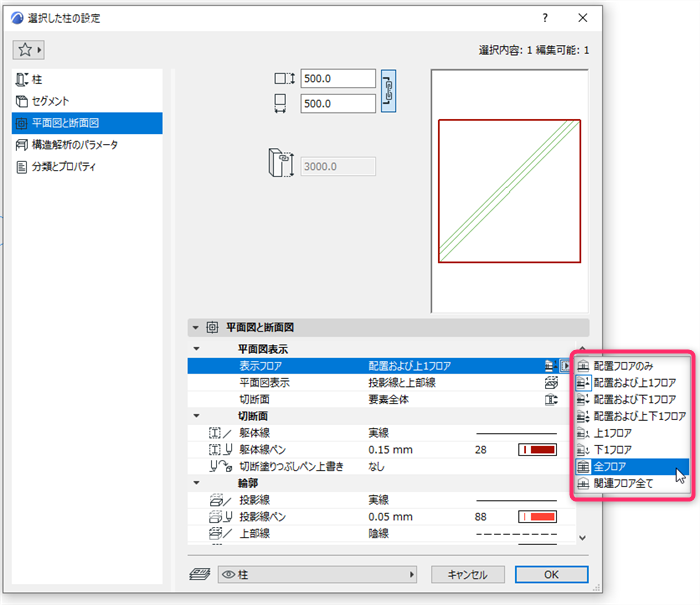Screen dimensions: 700x605
Task: Choose 関連フロア全て in the popup menu
Action: (632, 483)
